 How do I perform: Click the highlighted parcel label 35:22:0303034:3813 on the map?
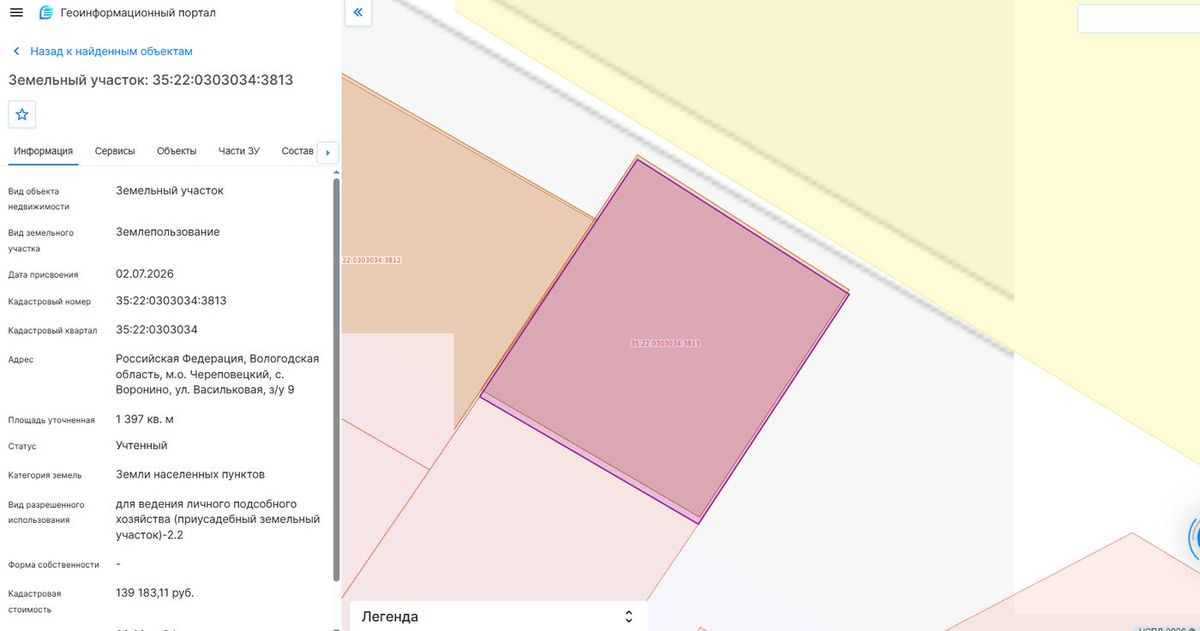point(665,343)
